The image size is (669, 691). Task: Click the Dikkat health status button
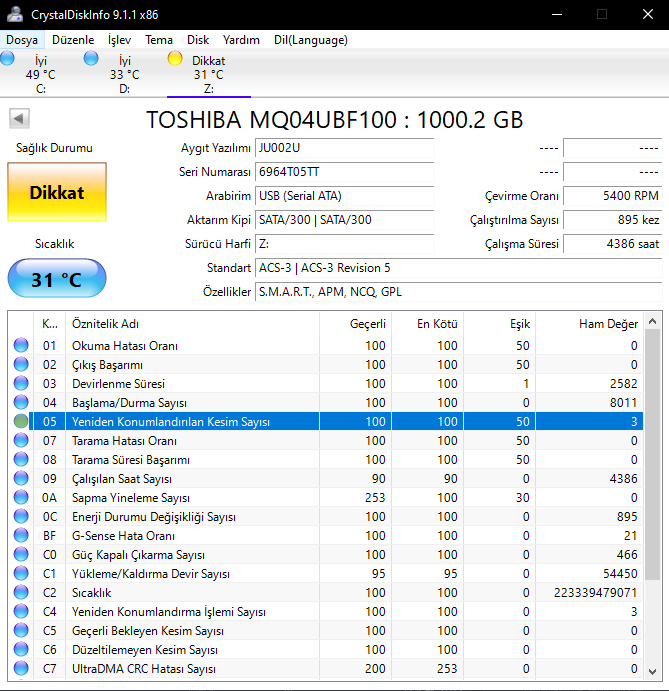coord(57,192)
